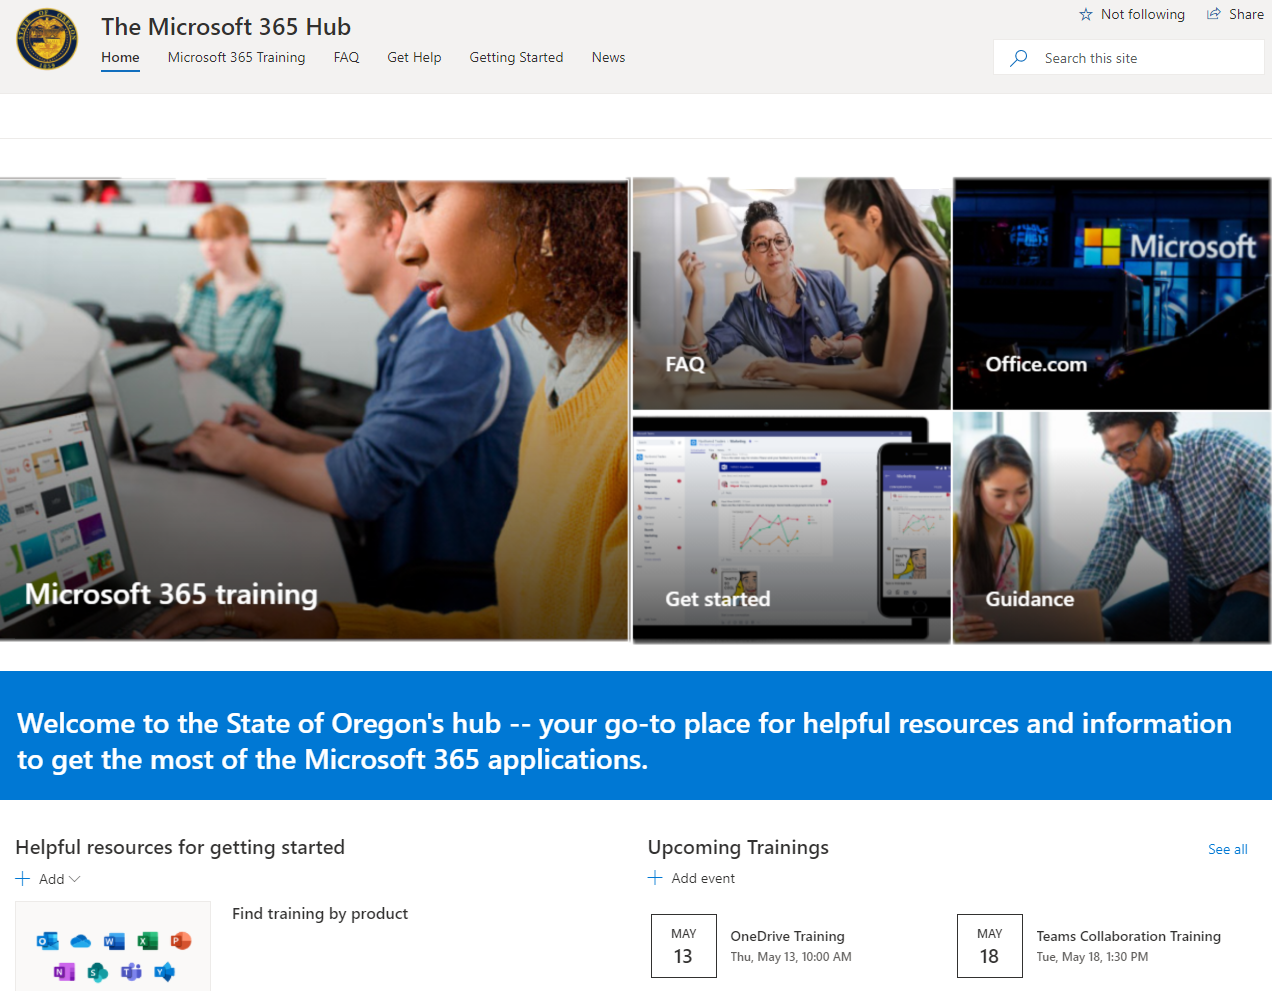
Task: Click the Share icon in the header
Action: (1214, 14)
